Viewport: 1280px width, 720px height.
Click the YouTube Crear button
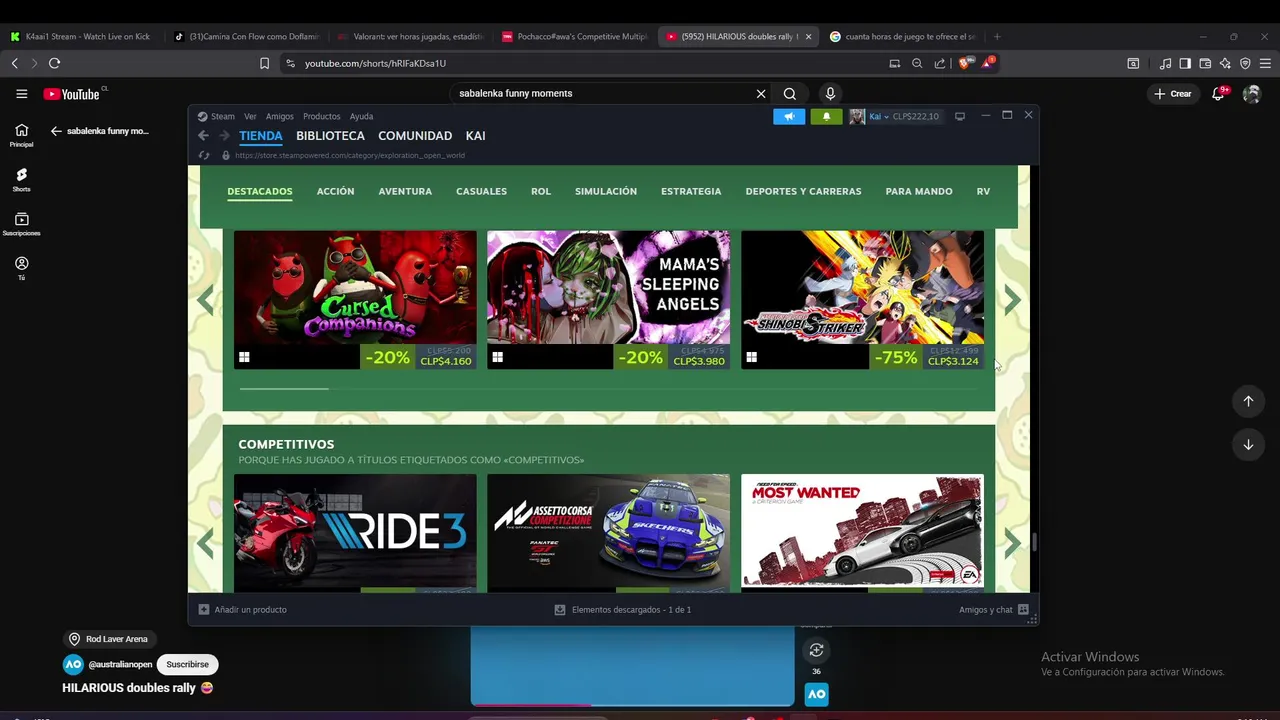tap(1173, 93)
